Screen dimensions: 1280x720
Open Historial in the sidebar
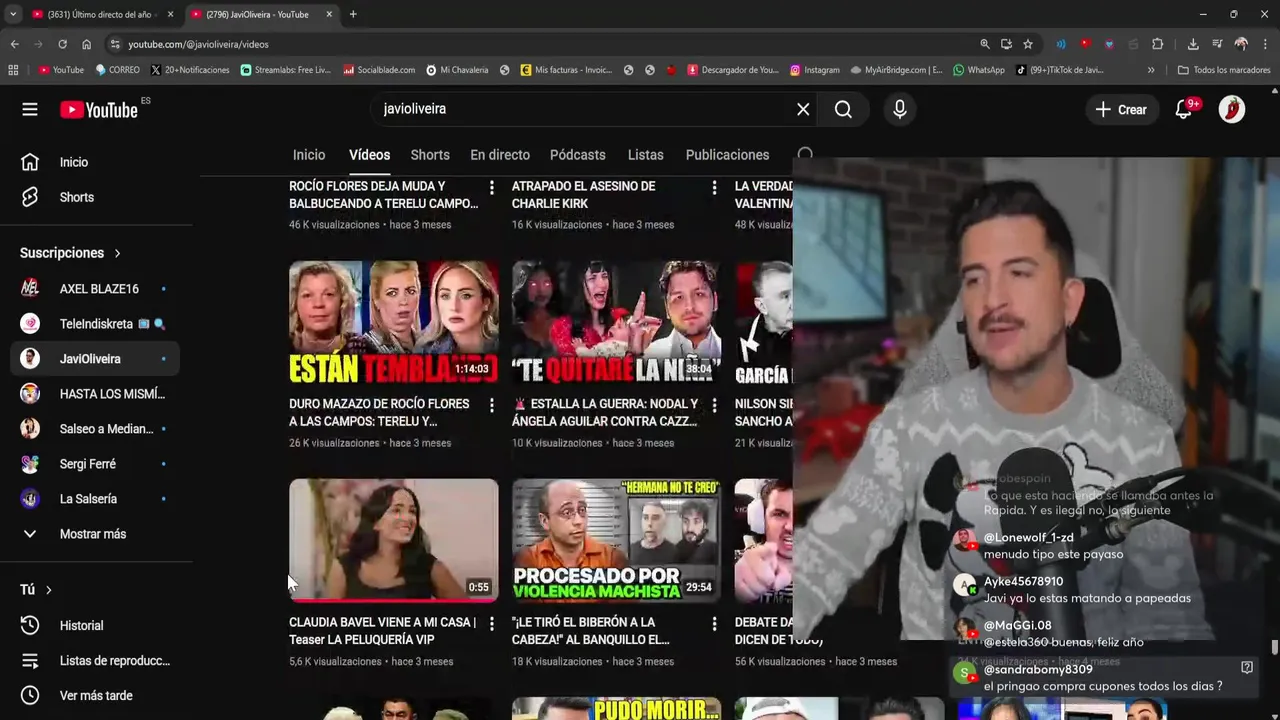[x=97, y=626]
